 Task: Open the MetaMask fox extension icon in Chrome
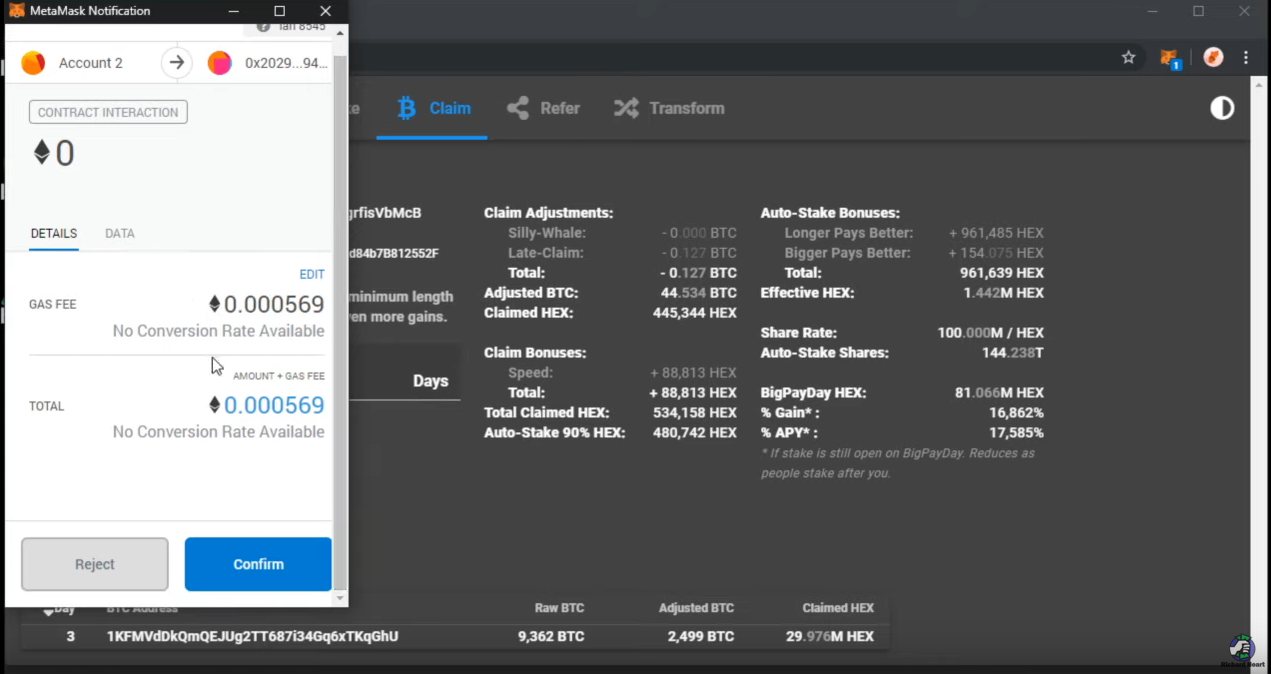pyautogui.click(x=1170, y=58)
